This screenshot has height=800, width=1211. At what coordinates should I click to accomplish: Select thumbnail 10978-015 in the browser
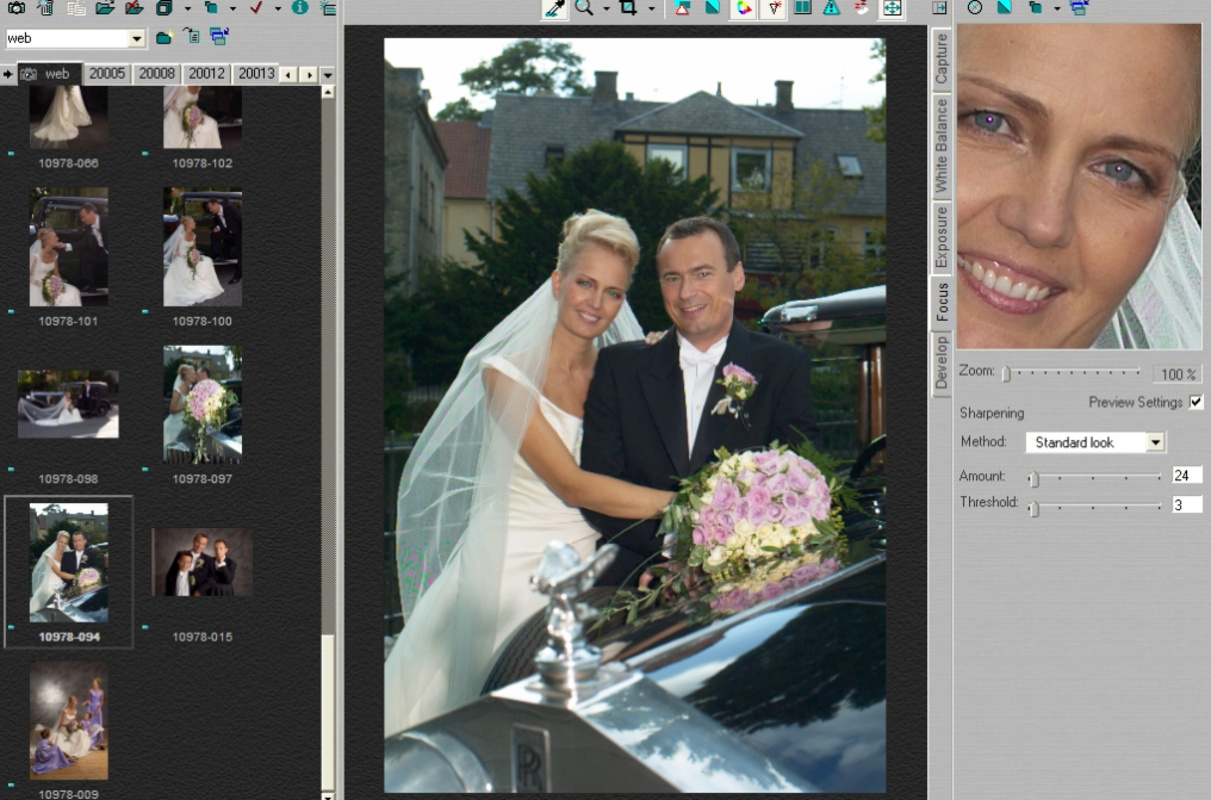[x=200, y=563]
